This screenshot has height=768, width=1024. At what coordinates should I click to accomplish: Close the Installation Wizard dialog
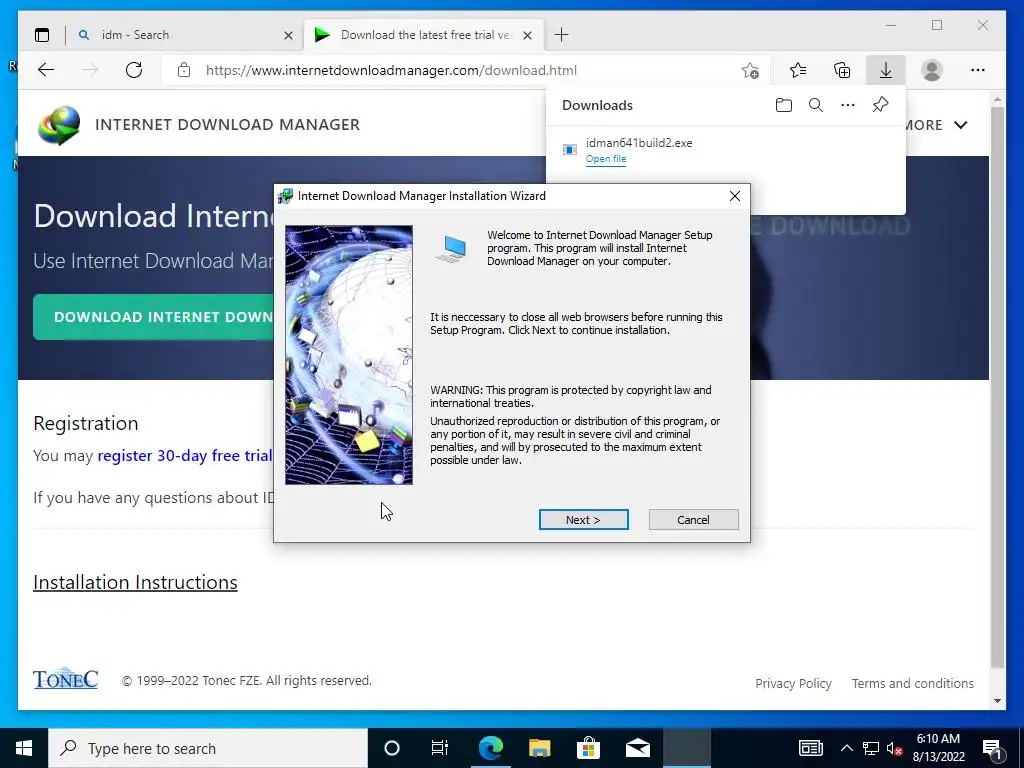(735, 196)
